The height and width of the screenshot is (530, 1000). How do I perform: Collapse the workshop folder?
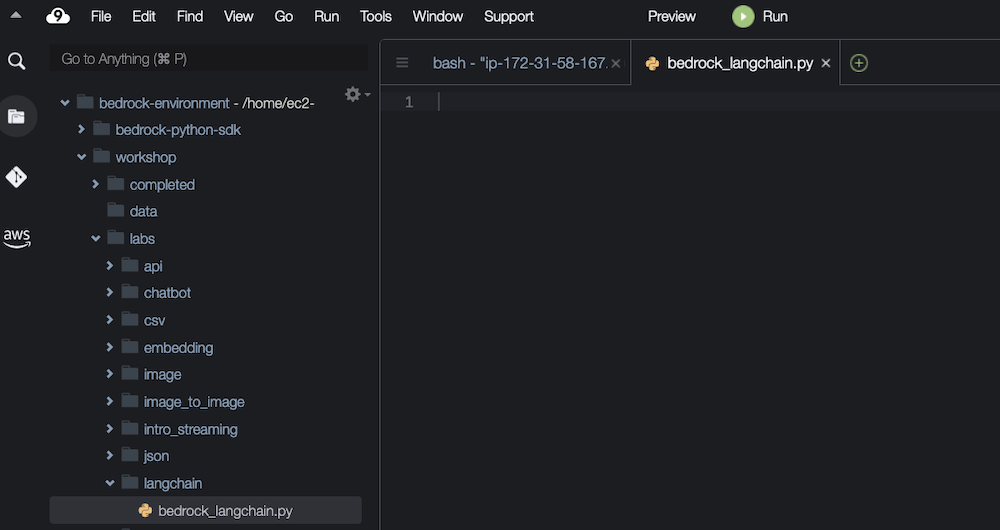(82, 157)
